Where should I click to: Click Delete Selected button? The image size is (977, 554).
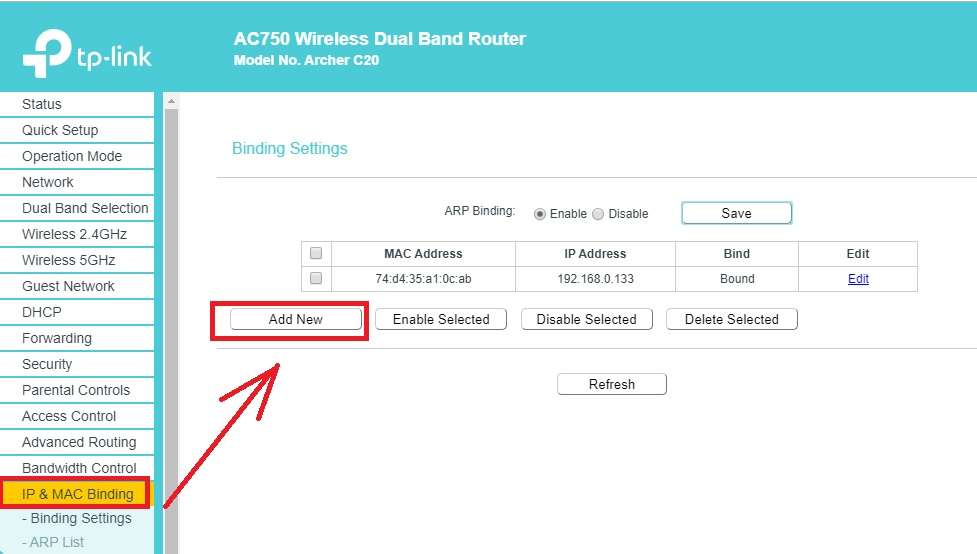[x=731, y=319]
